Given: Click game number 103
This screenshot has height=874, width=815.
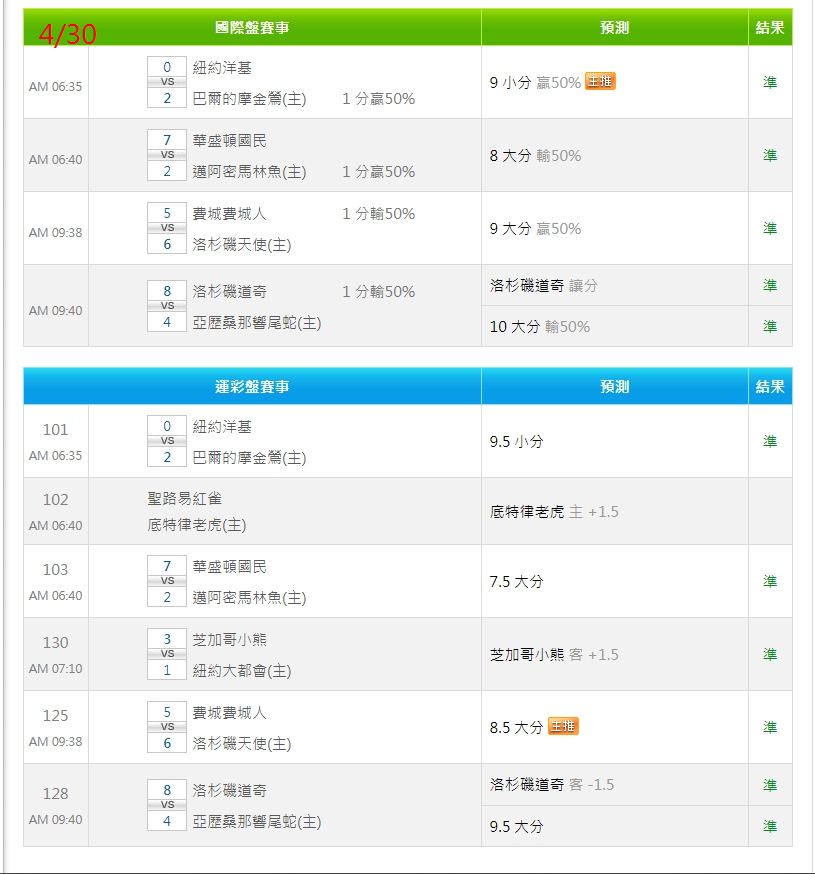Looking at the screenshot, I should [x=55, y=570].
